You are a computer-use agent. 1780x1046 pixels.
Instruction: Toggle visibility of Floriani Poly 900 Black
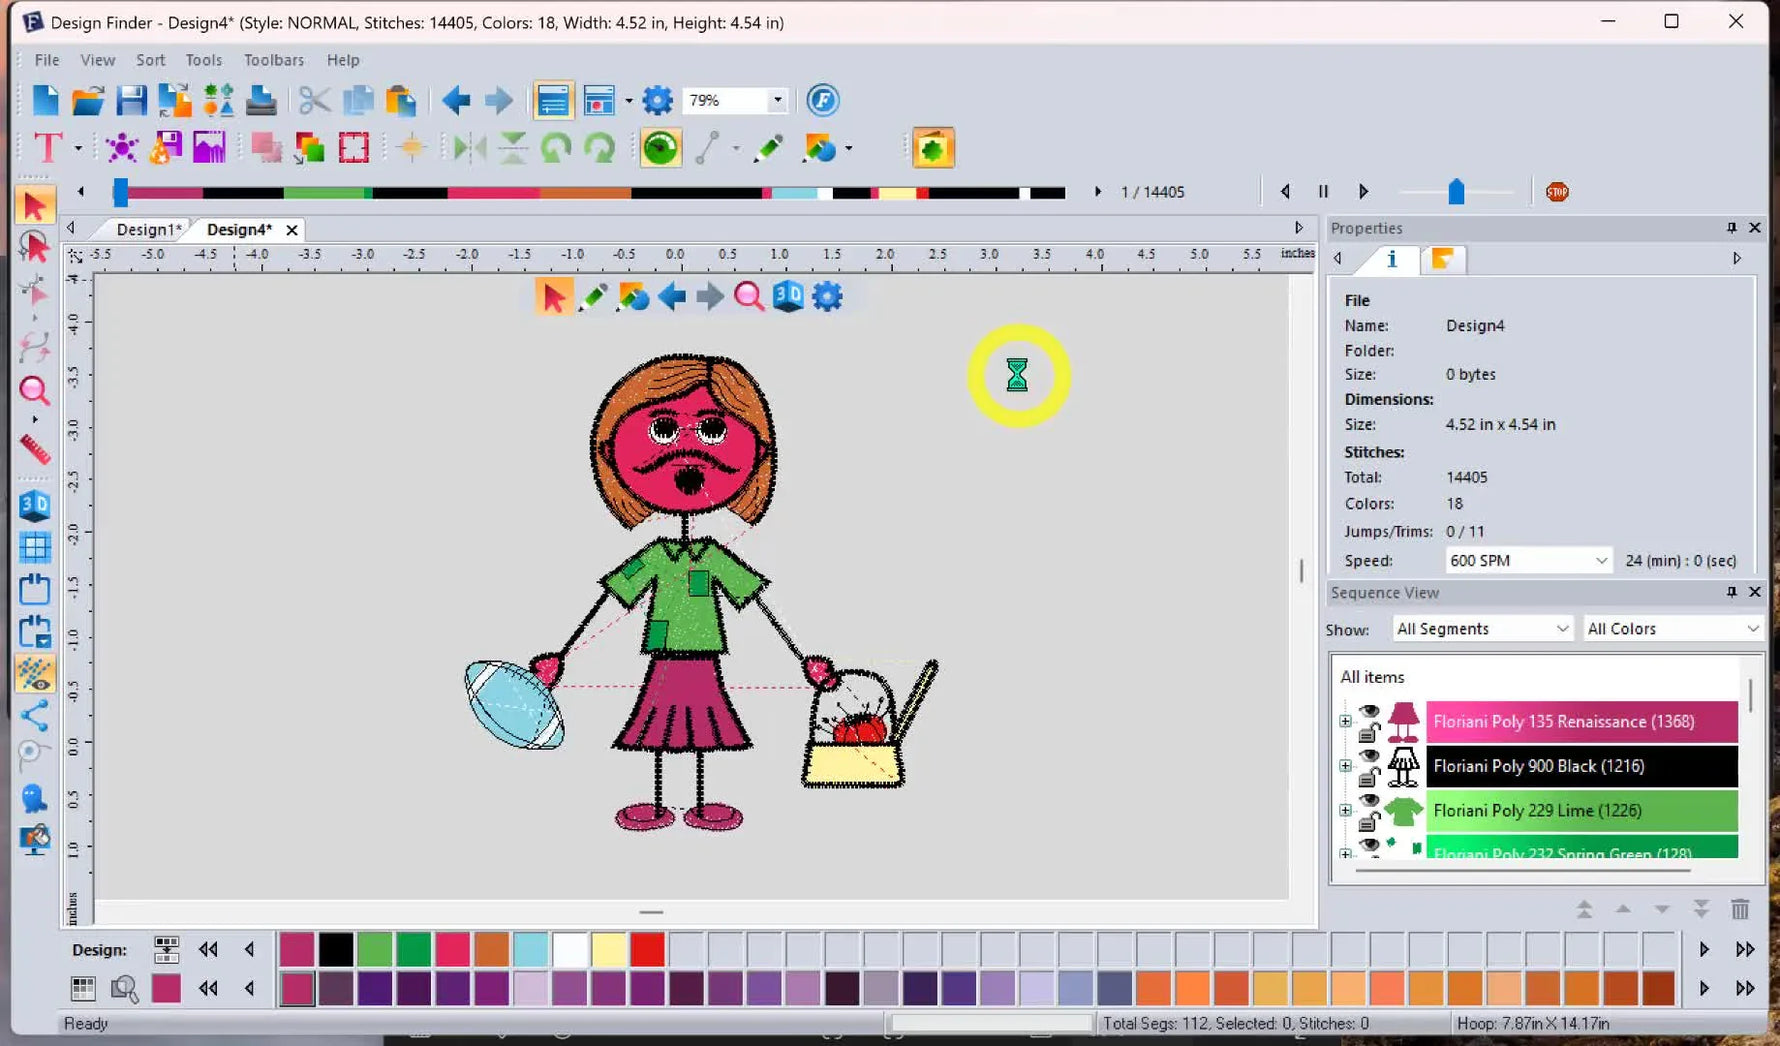pos(1369,756)
